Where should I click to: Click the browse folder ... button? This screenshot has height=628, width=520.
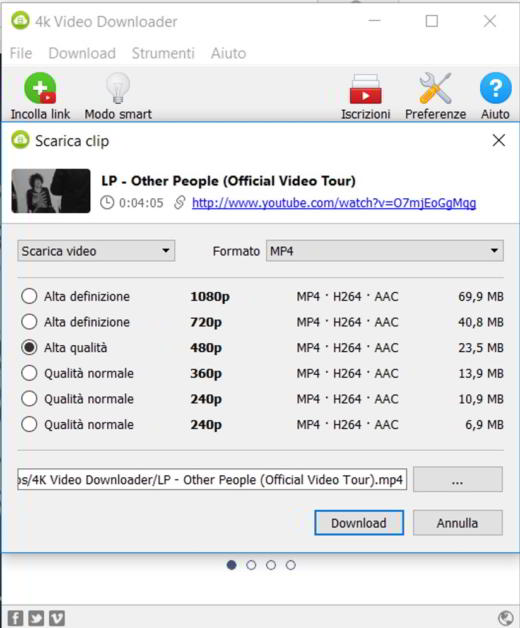click(x=458, y=479)
